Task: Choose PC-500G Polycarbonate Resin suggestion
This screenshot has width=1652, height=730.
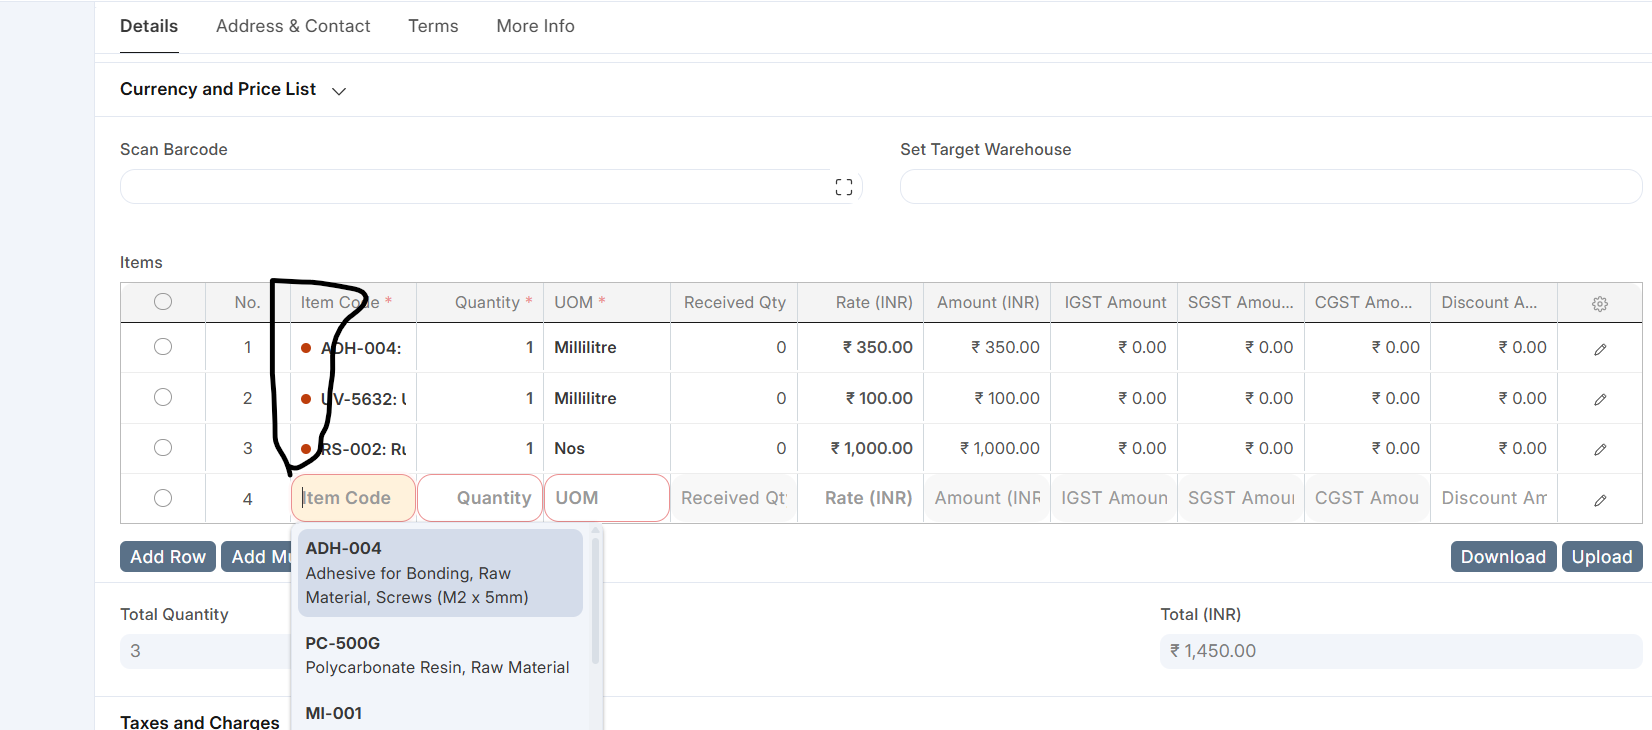Action: (x=440, y=655)
